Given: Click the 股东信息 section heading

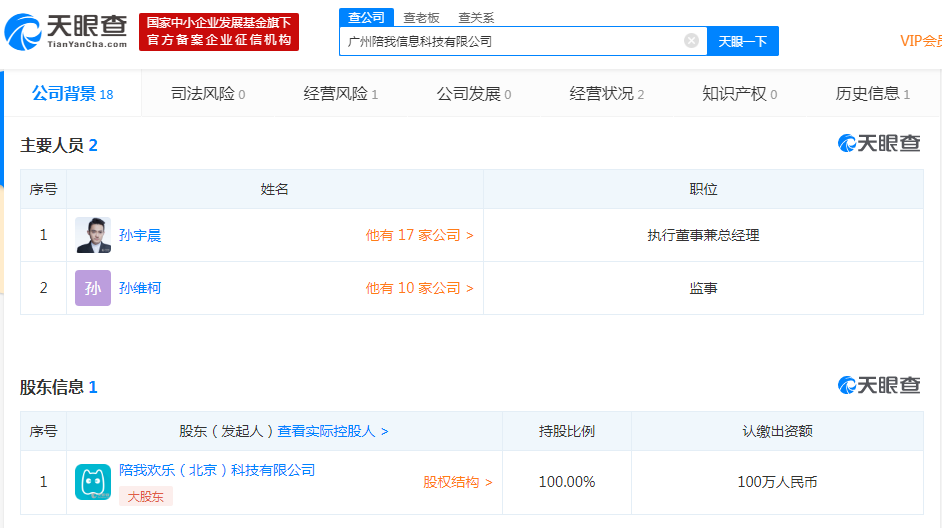Looking at the screenshot, I should 59,387.
